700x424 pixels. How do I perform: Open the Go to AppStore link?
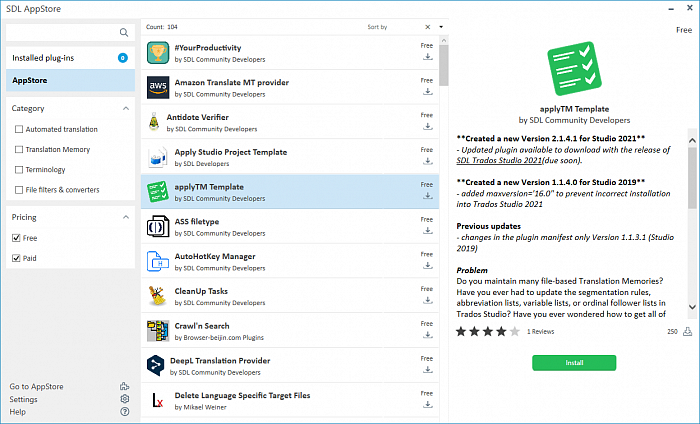(x=37, y=387)
